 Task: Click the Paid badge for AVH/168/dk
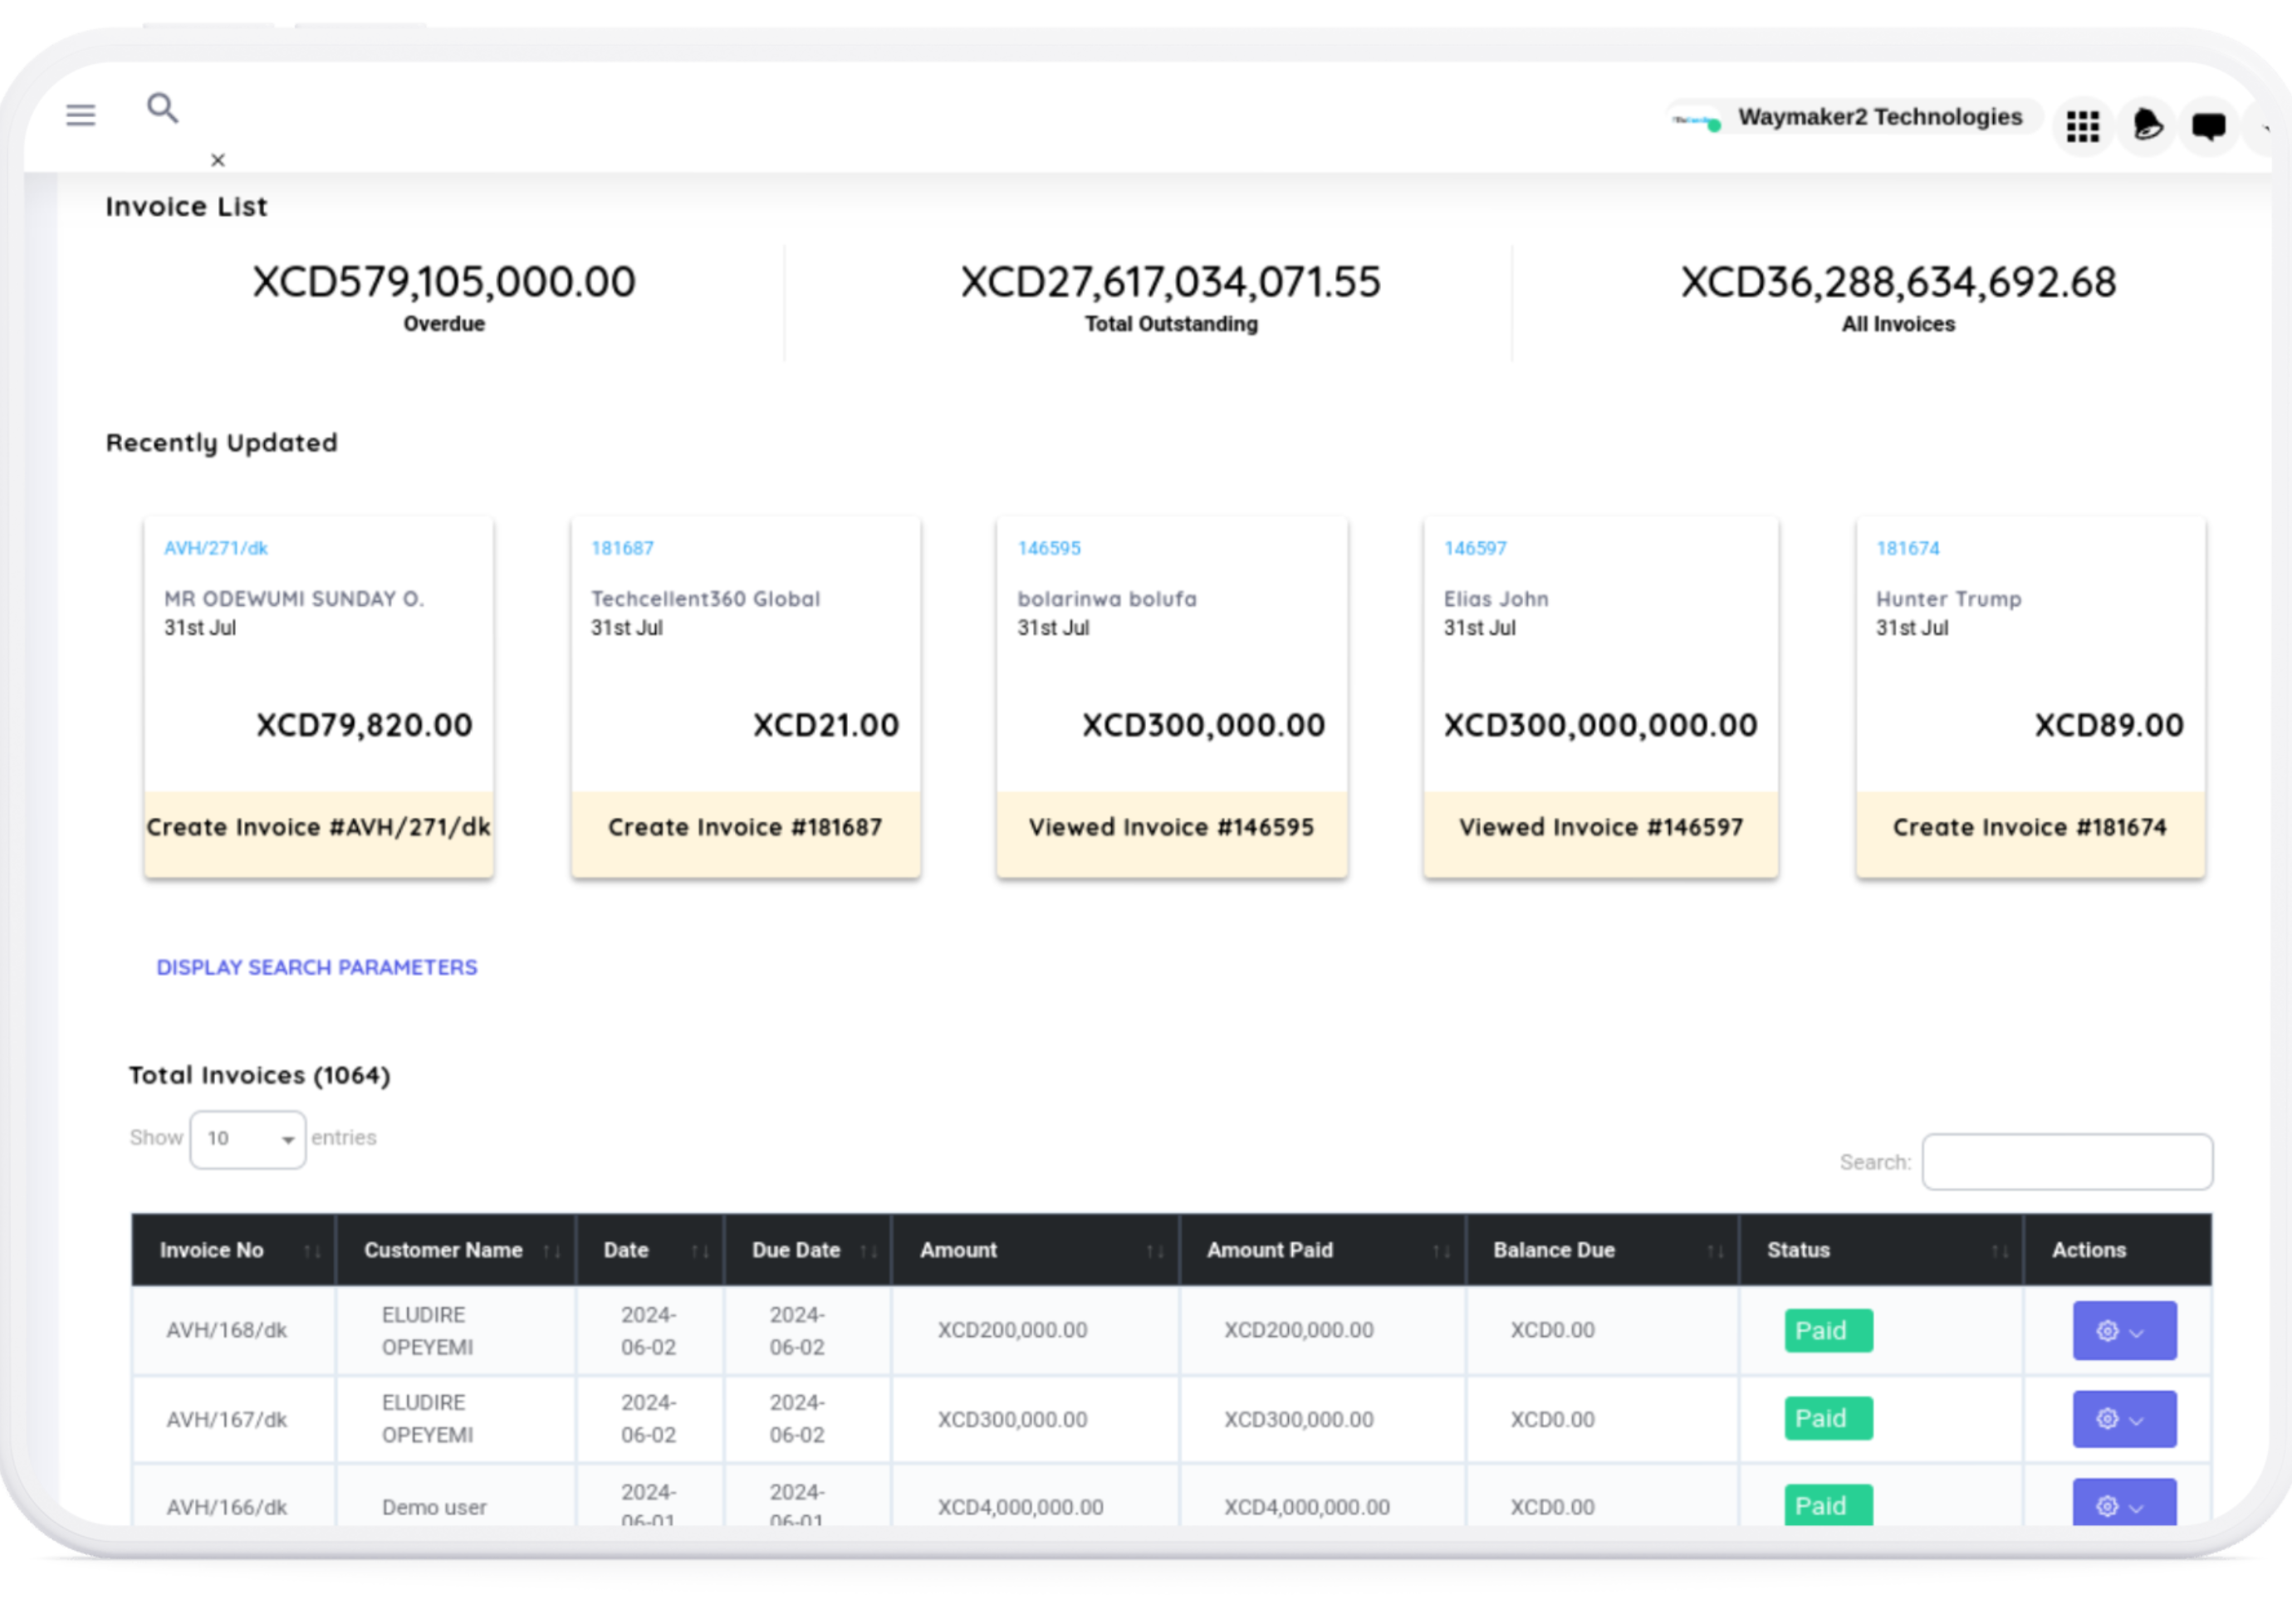tap(1827, 1331)
